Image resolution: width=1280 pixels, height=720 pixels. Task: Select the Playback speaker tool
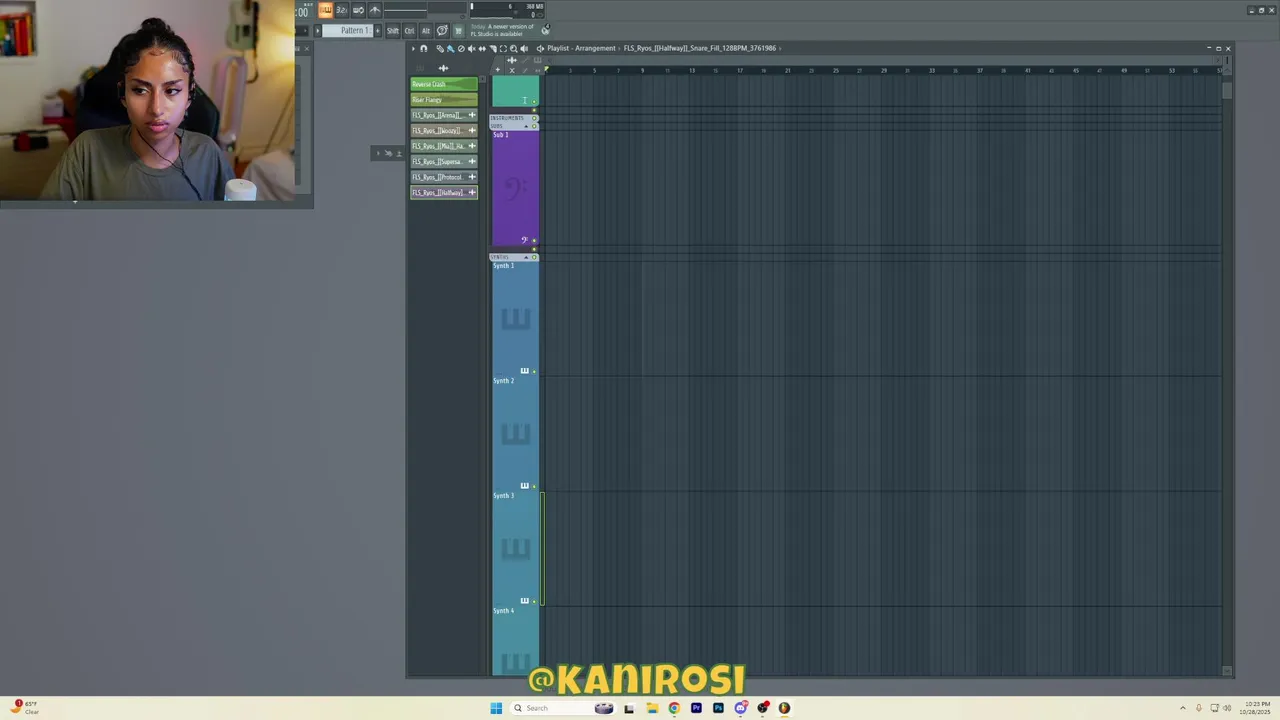(524, 48)
